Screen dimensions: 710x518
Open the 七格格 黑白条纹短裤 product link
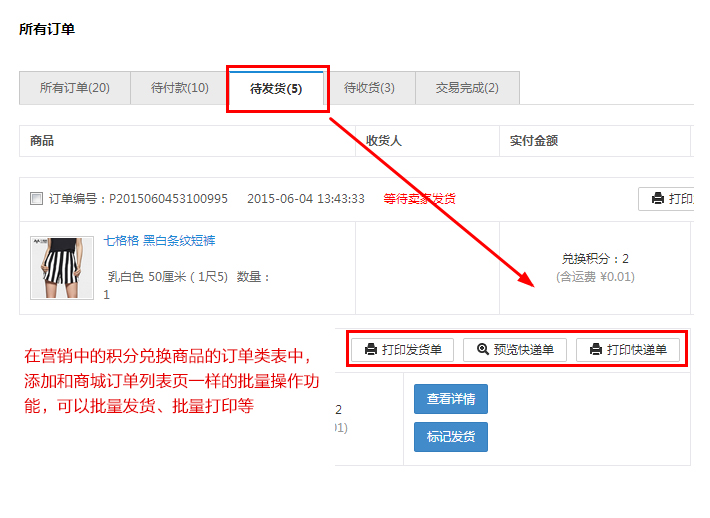coord(160,241)
